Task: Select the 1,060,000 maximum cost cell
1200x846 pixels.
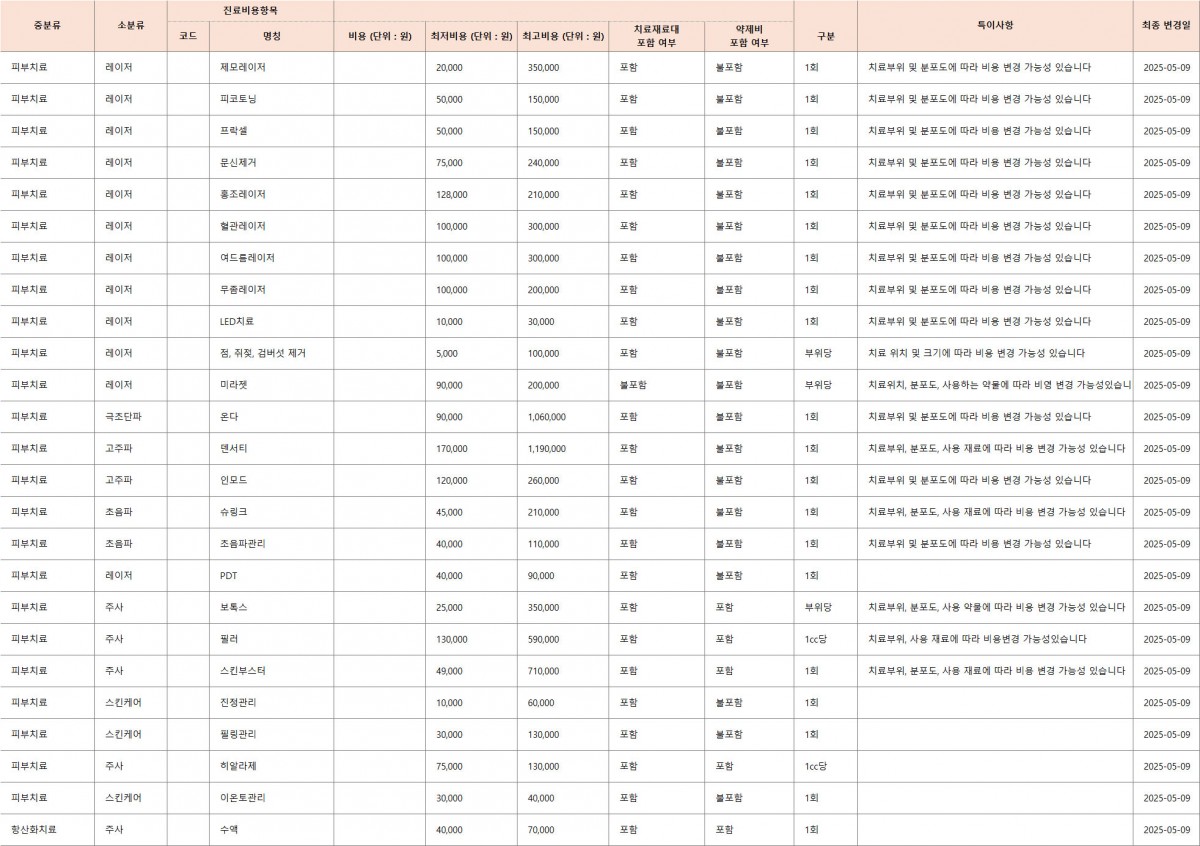Action: 546,417
